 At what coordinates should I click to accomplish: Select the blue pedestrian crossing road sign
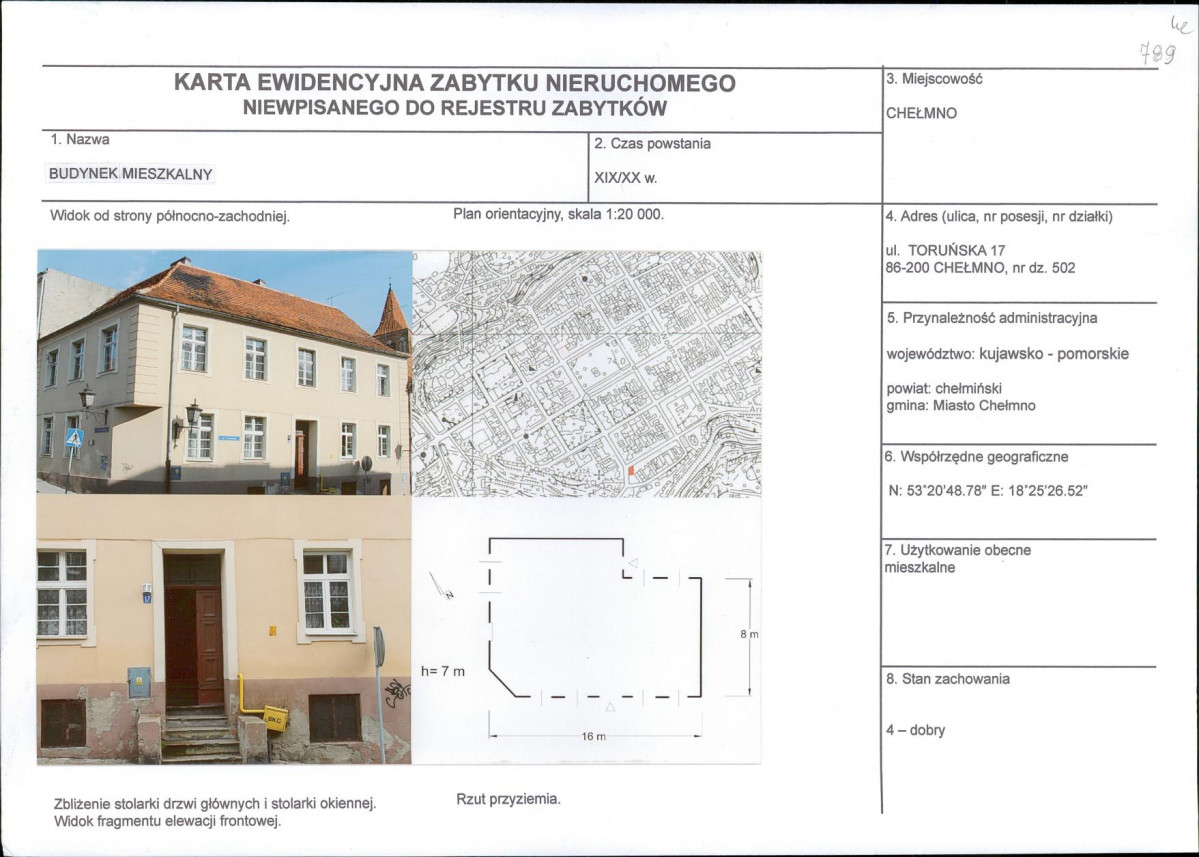[x=73, y=436]
